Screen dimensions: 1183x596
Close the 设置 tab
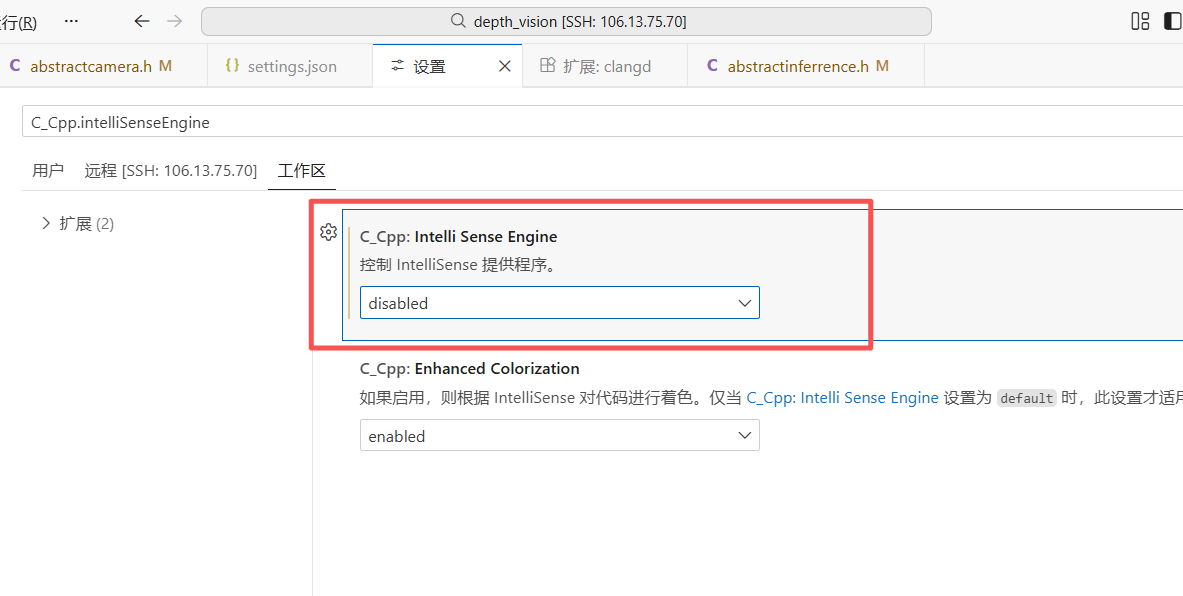coord(505,66)
